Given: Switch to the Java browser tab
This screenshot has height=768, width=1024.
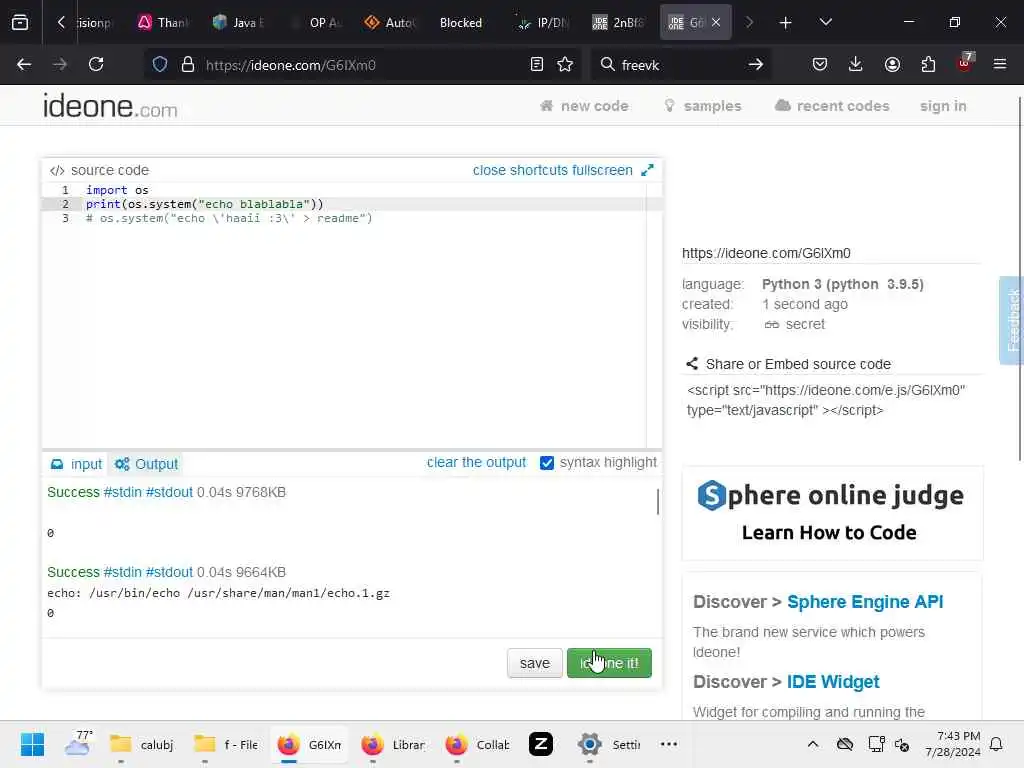Looking at the screenshot, I should (238, 23).
